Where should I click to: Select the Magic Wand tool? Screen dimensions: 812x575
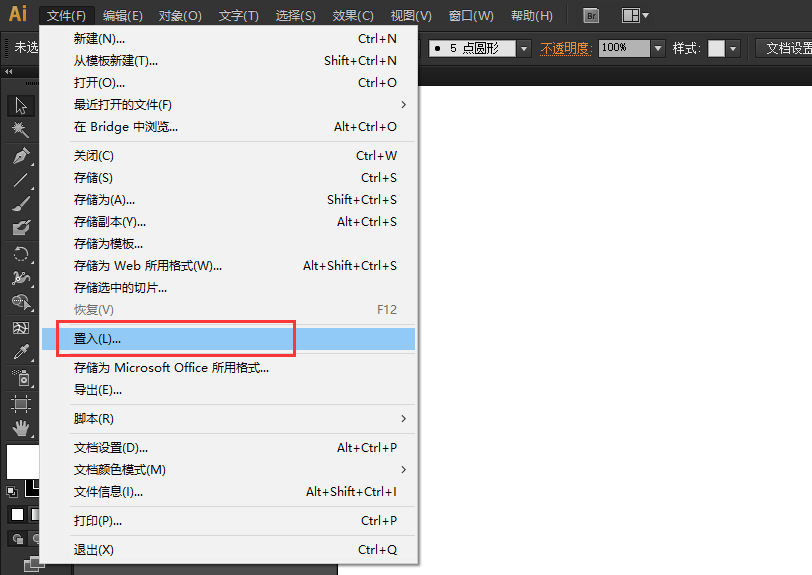click(x=21, y=129)
